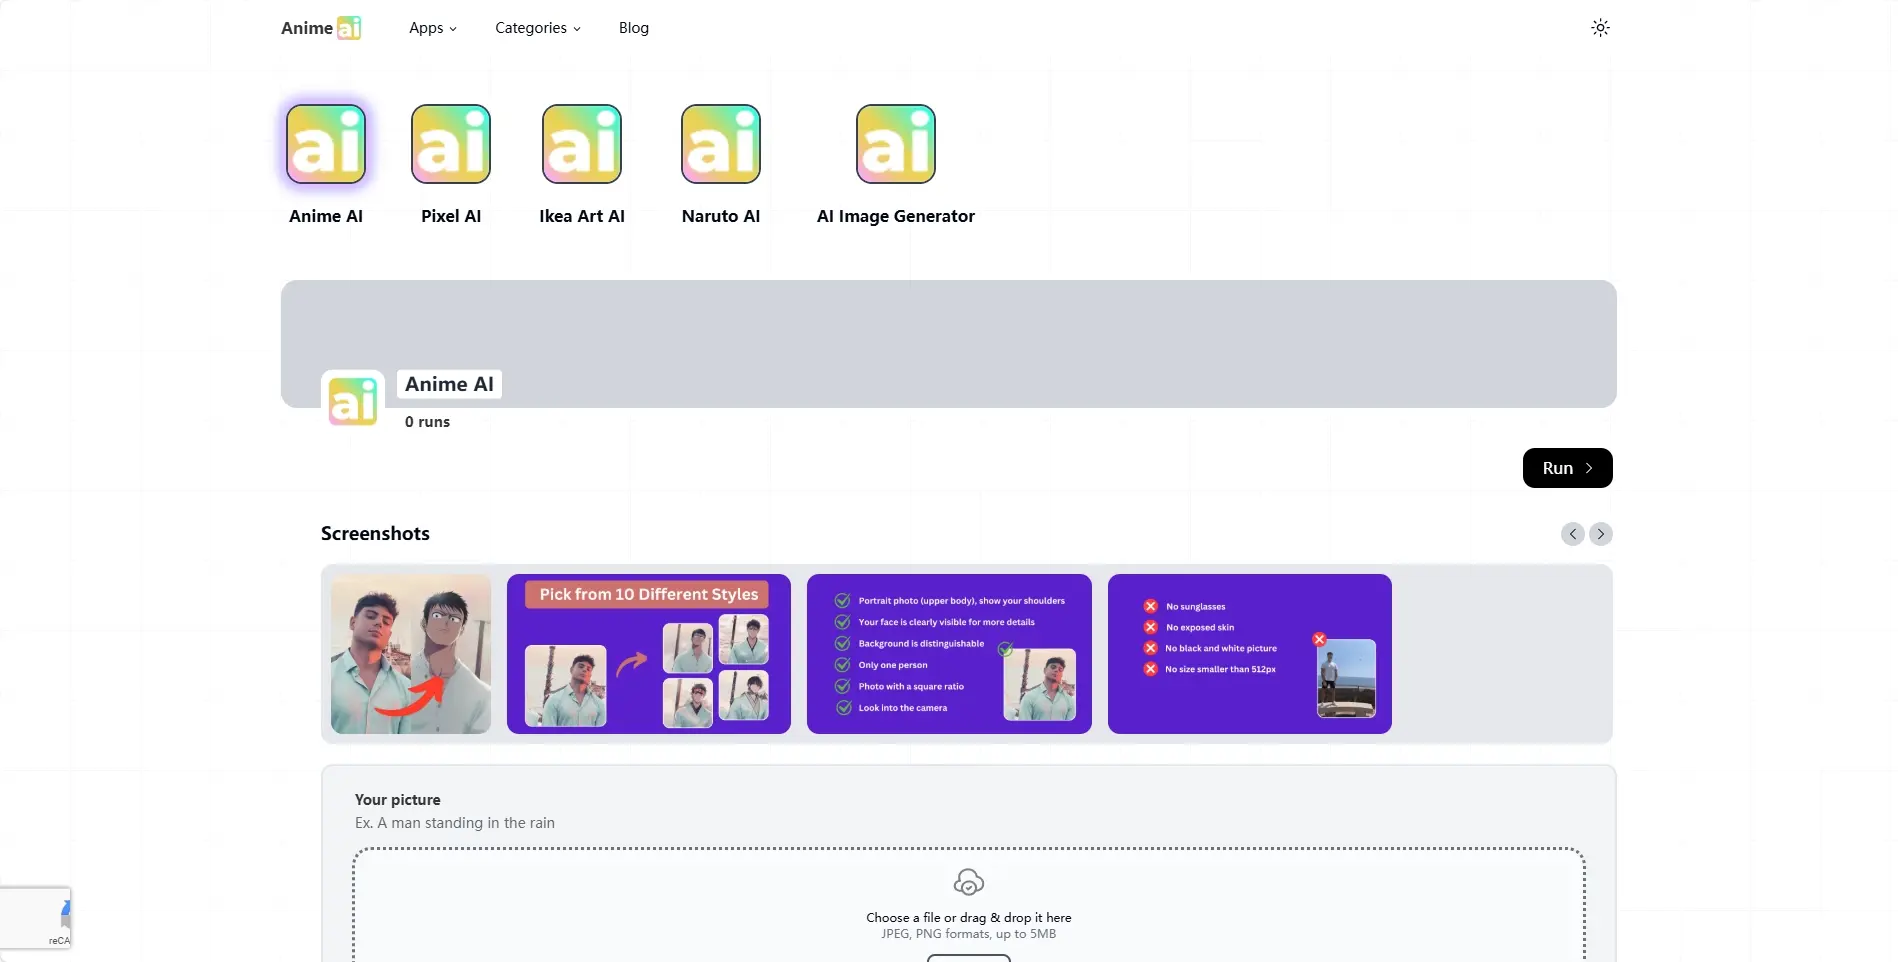Click the cloud upload icon
1898x962 pixels.
pos(968,882)
